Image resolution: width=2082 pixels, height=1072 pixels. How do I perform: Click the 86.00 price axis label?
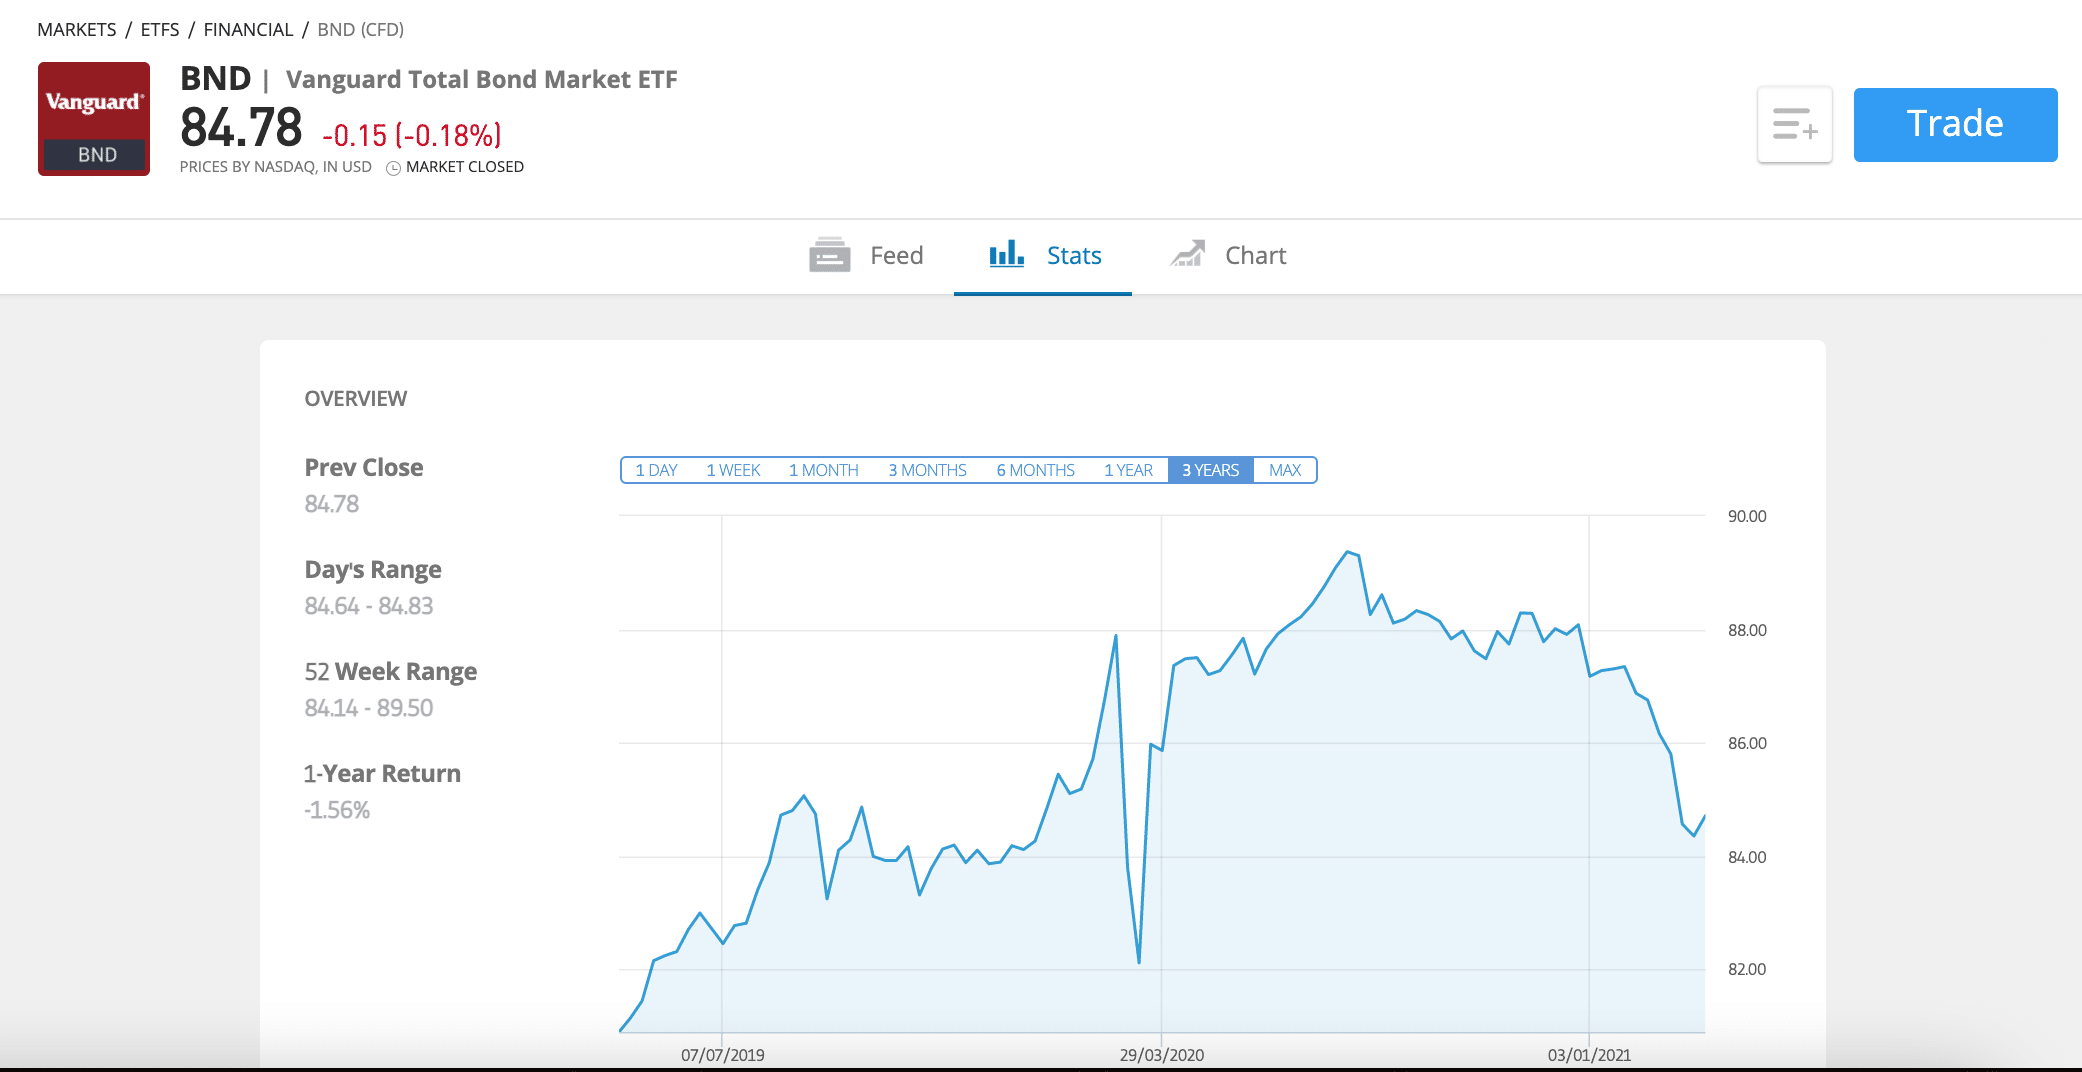1747,743
